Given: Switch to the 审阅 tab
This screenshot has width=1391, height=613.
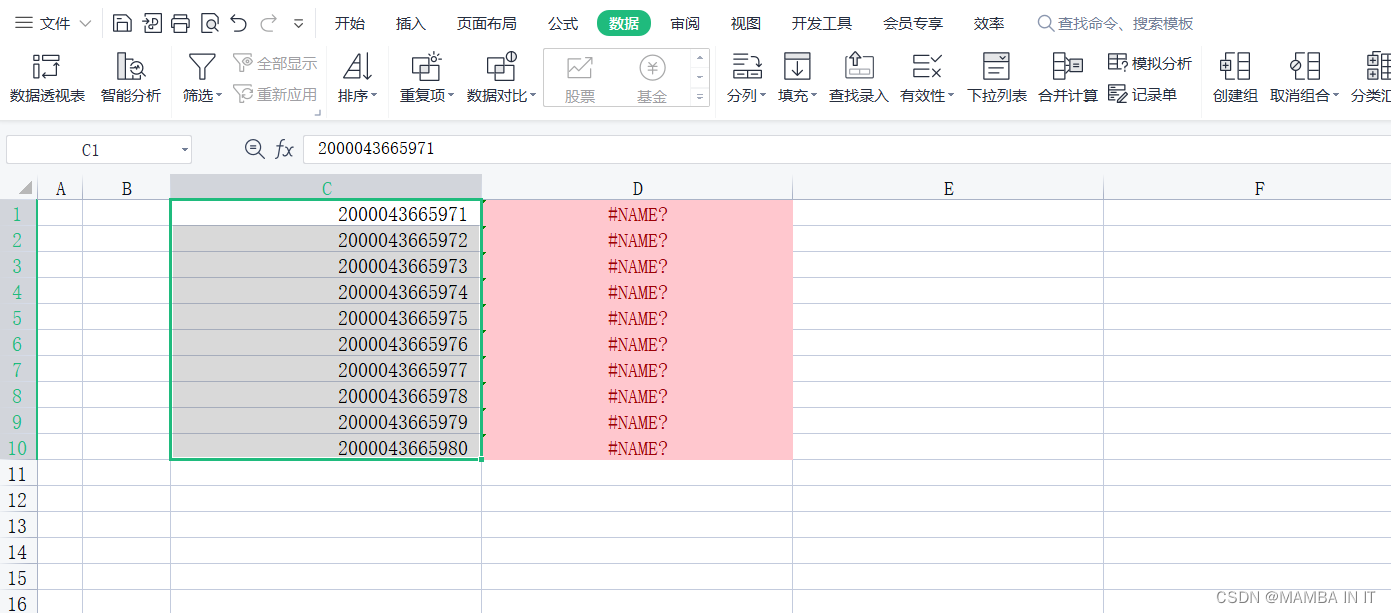Looking at the screenshot, I should point(685,23).
